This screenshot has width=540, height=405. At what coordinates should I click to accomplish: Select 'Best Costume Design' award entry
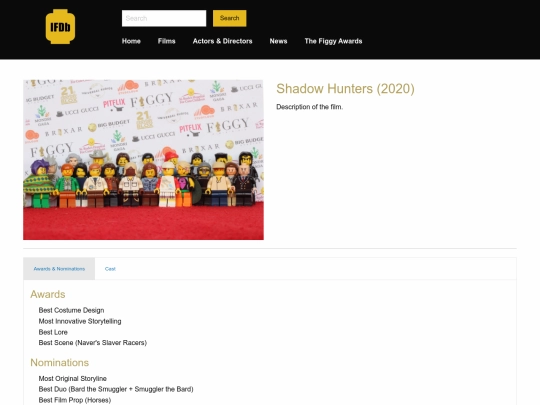[x=71, y=310]
